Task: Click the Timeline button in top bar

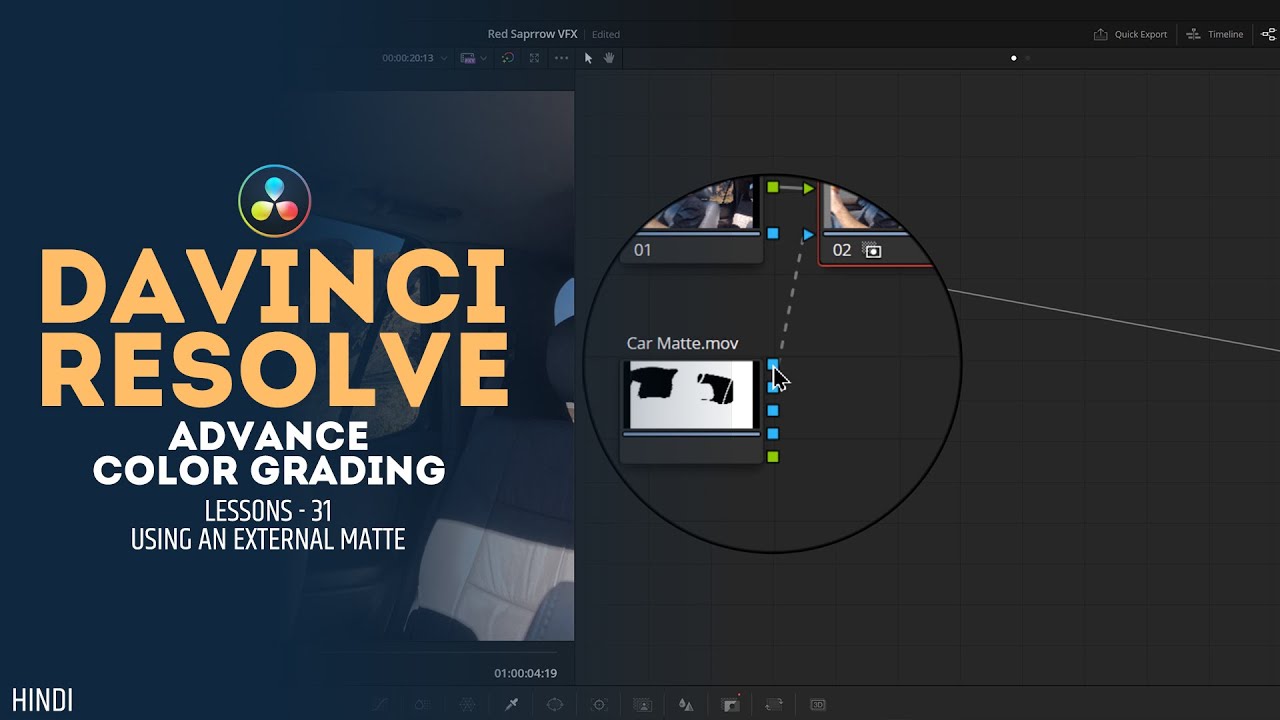Action: coord(1214,34)
